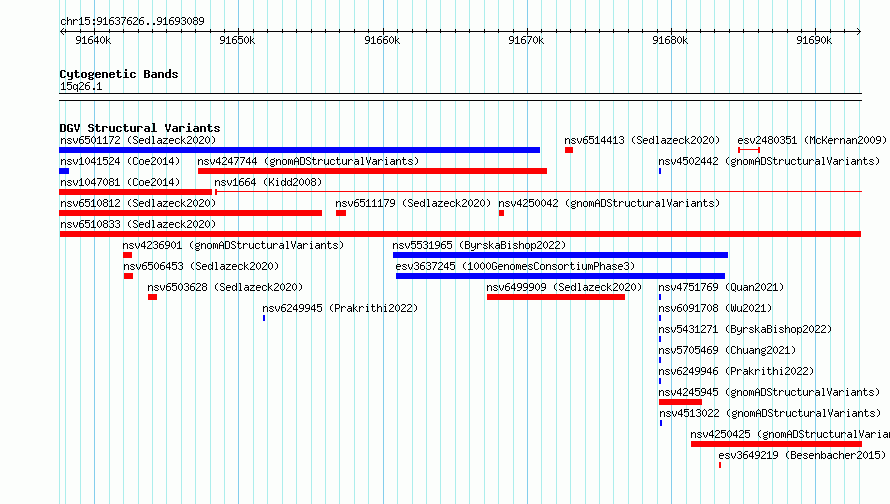The image size is (890, 504).
Task: Click esv3649219 (Besenbacher2015) label
Action: coord(802,455)
